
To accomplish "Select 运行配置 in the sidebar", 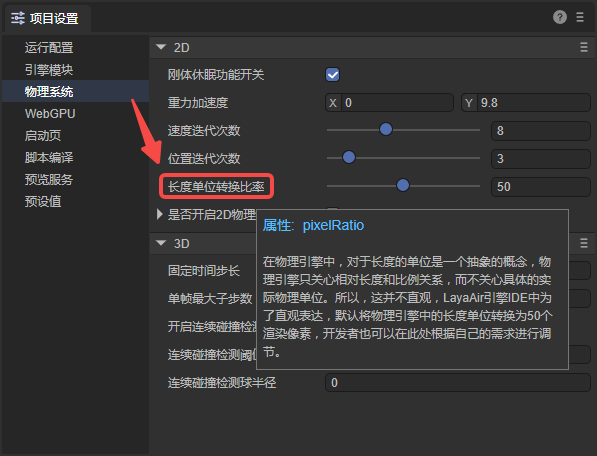I will click(49, 48).
